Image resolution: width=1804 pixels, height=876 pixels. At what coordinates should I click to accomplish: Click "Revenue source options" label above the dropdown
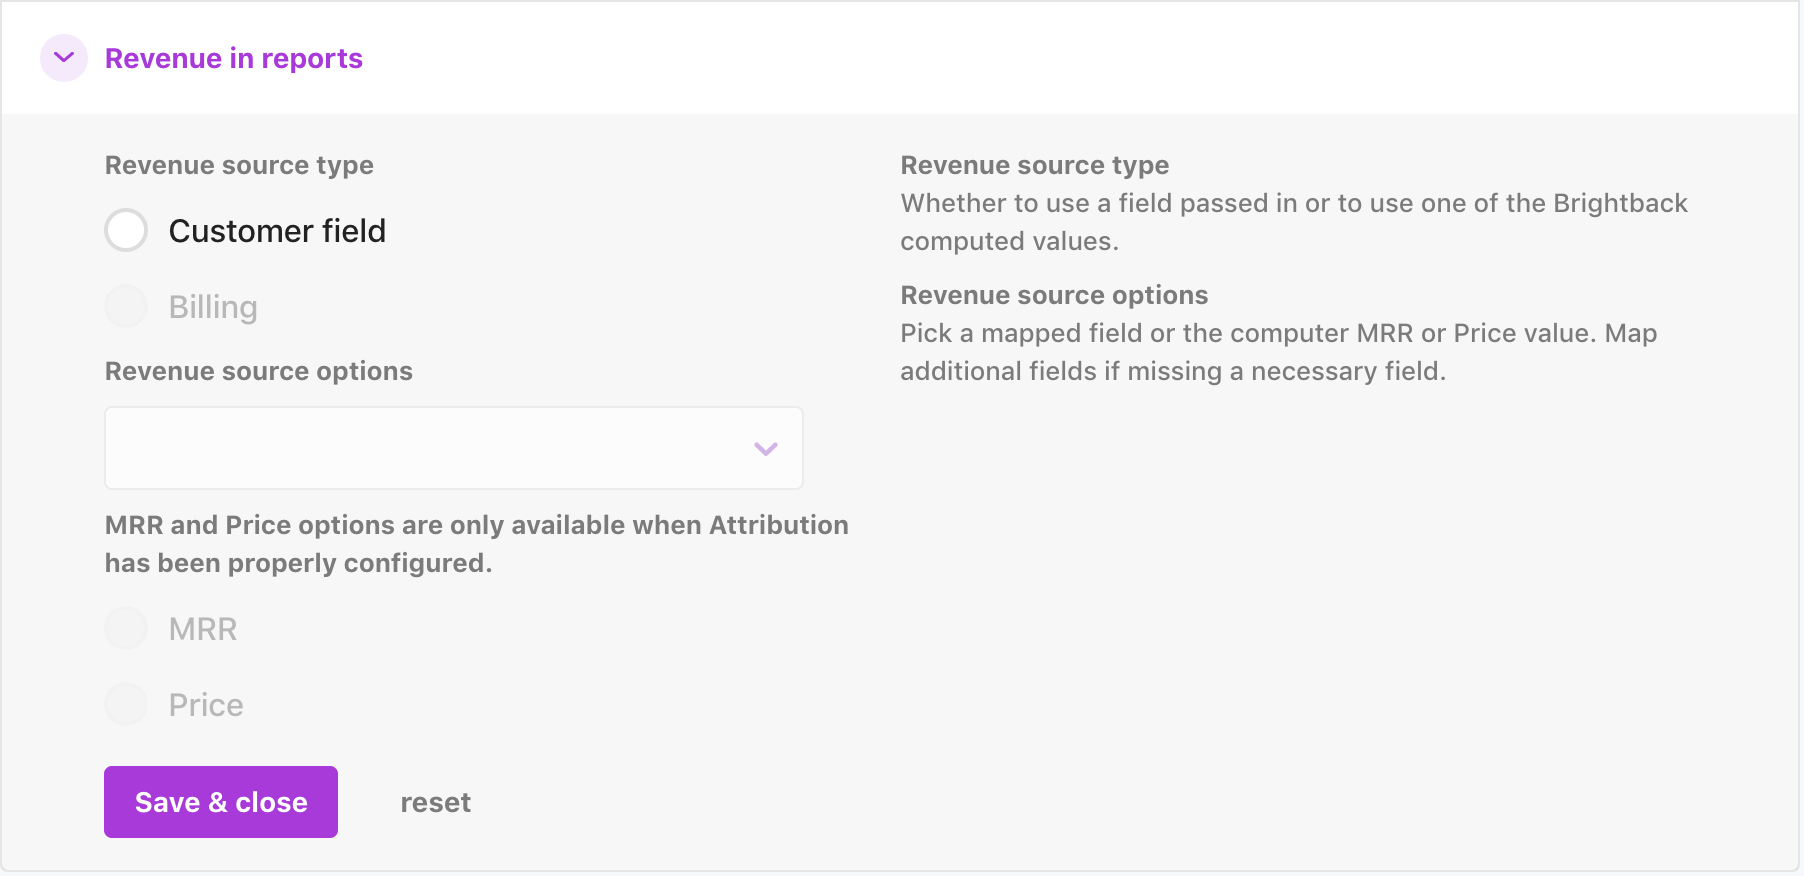258,371
